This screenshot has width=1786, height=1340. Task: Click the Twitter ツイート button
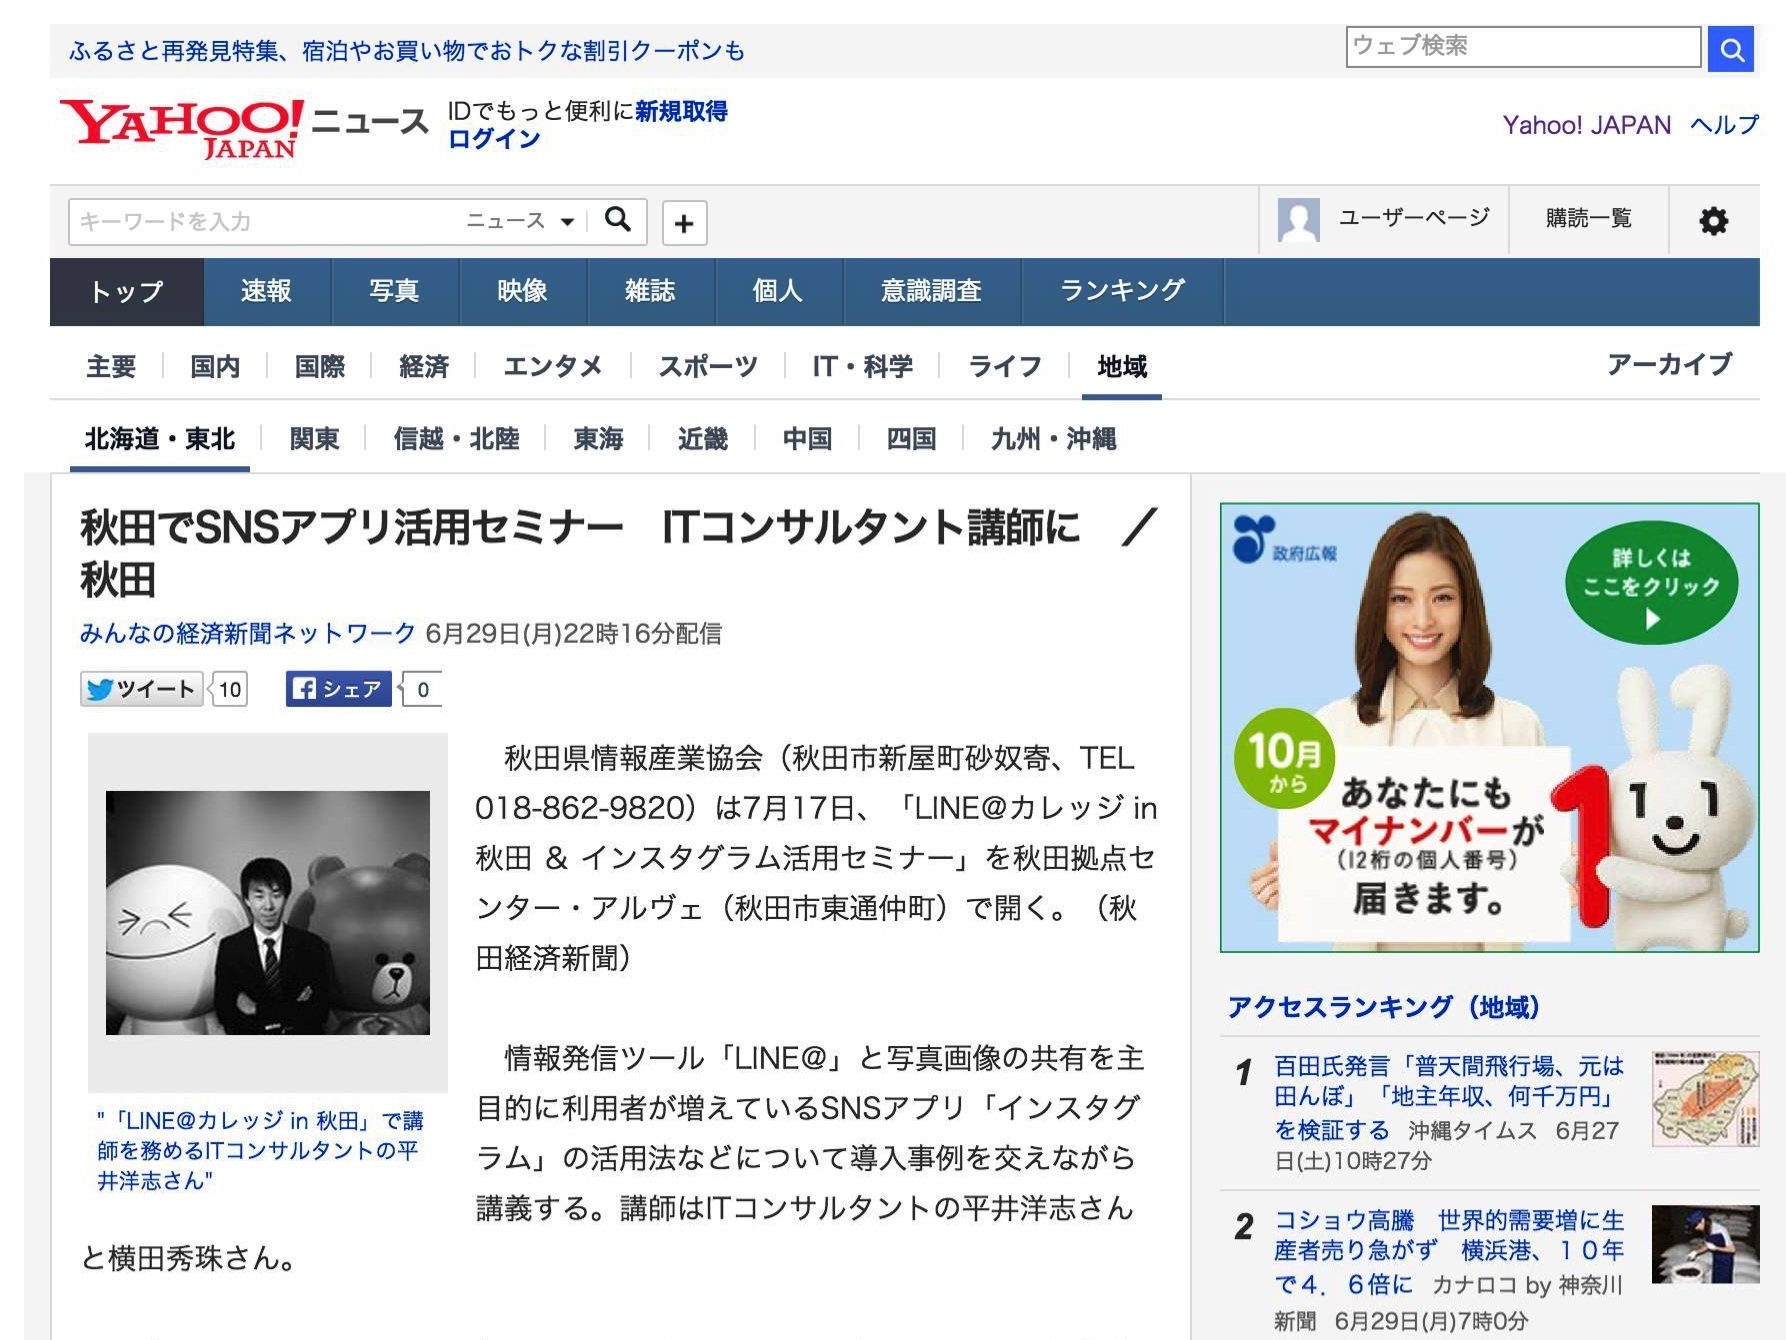tap(142, 689)
